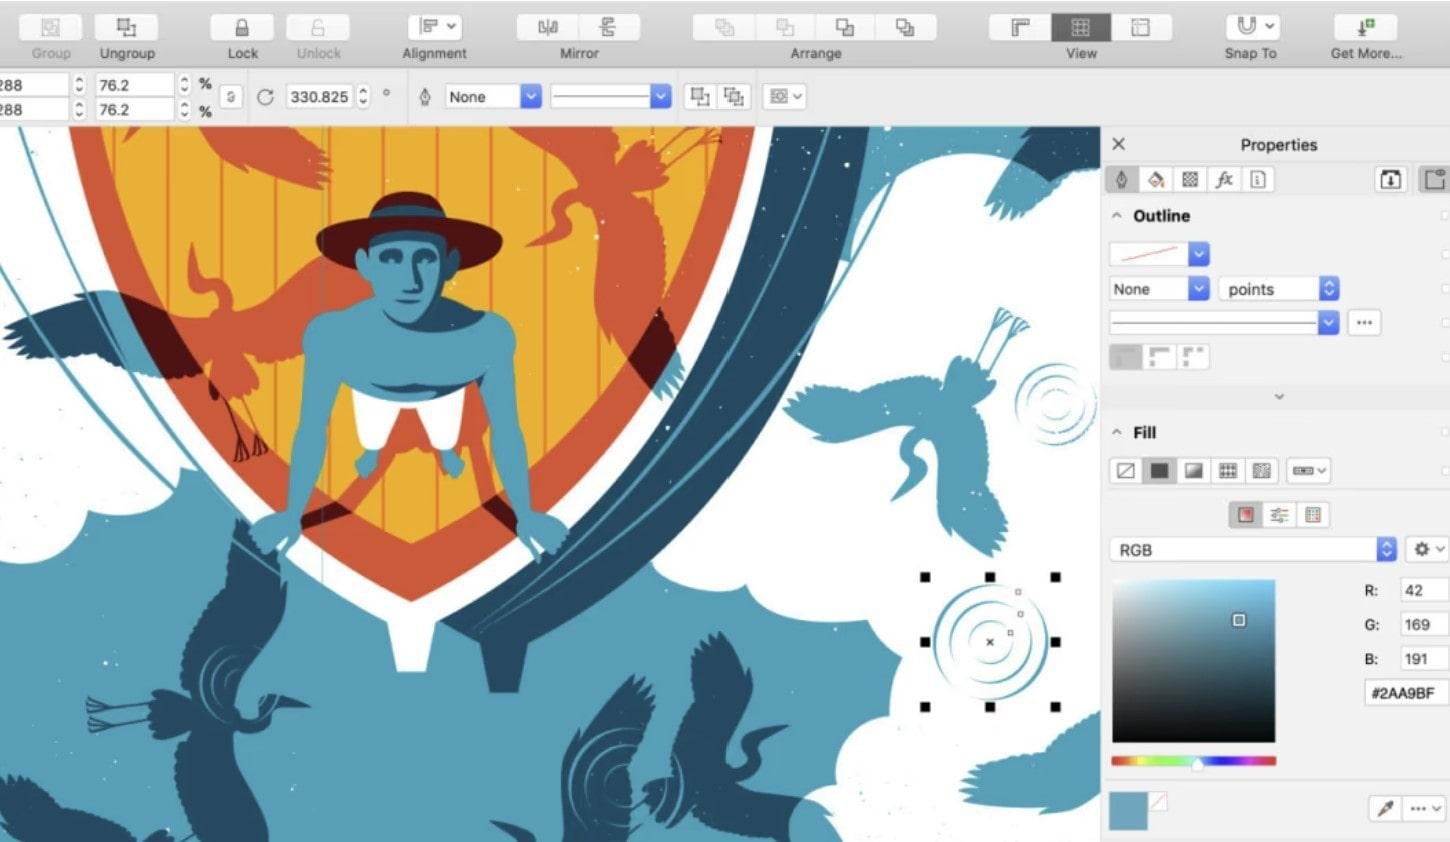Choose the No fill option
This screenshot has height=842, width=1450.
coord(1126,470)
